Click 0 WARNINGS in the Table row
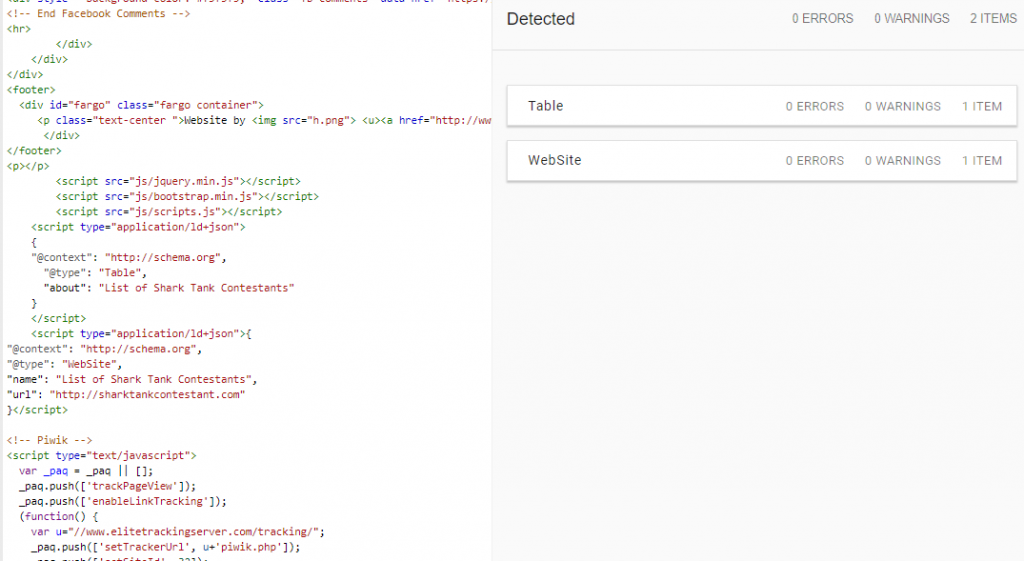 pyautogui.click(x=903, y=106)
